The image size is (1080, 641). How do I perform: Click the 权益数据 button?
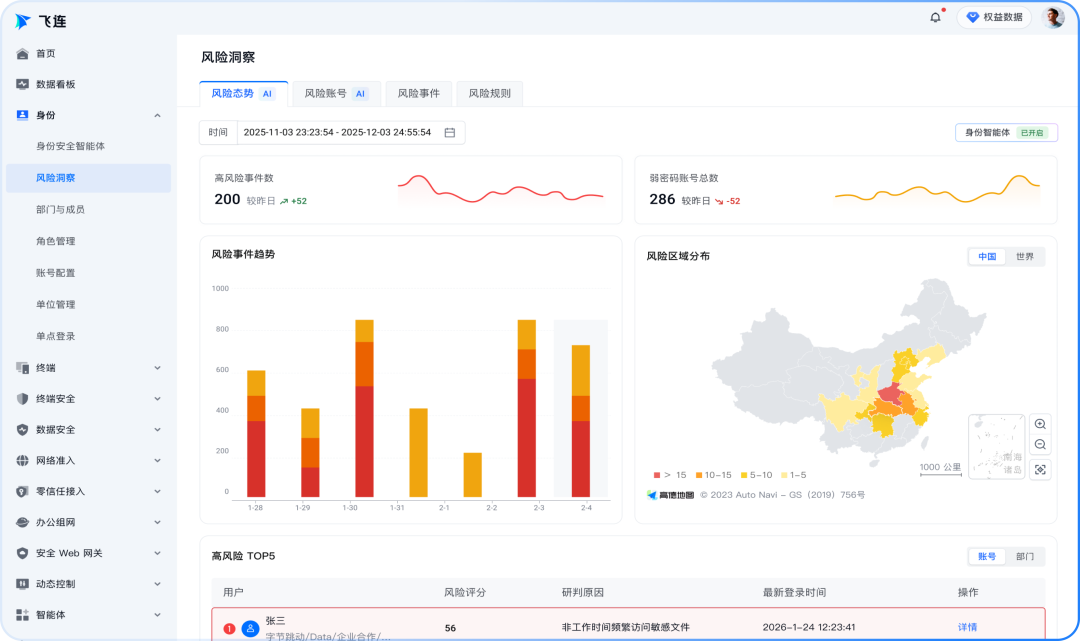pyautogui.click(x=994, y=17)
